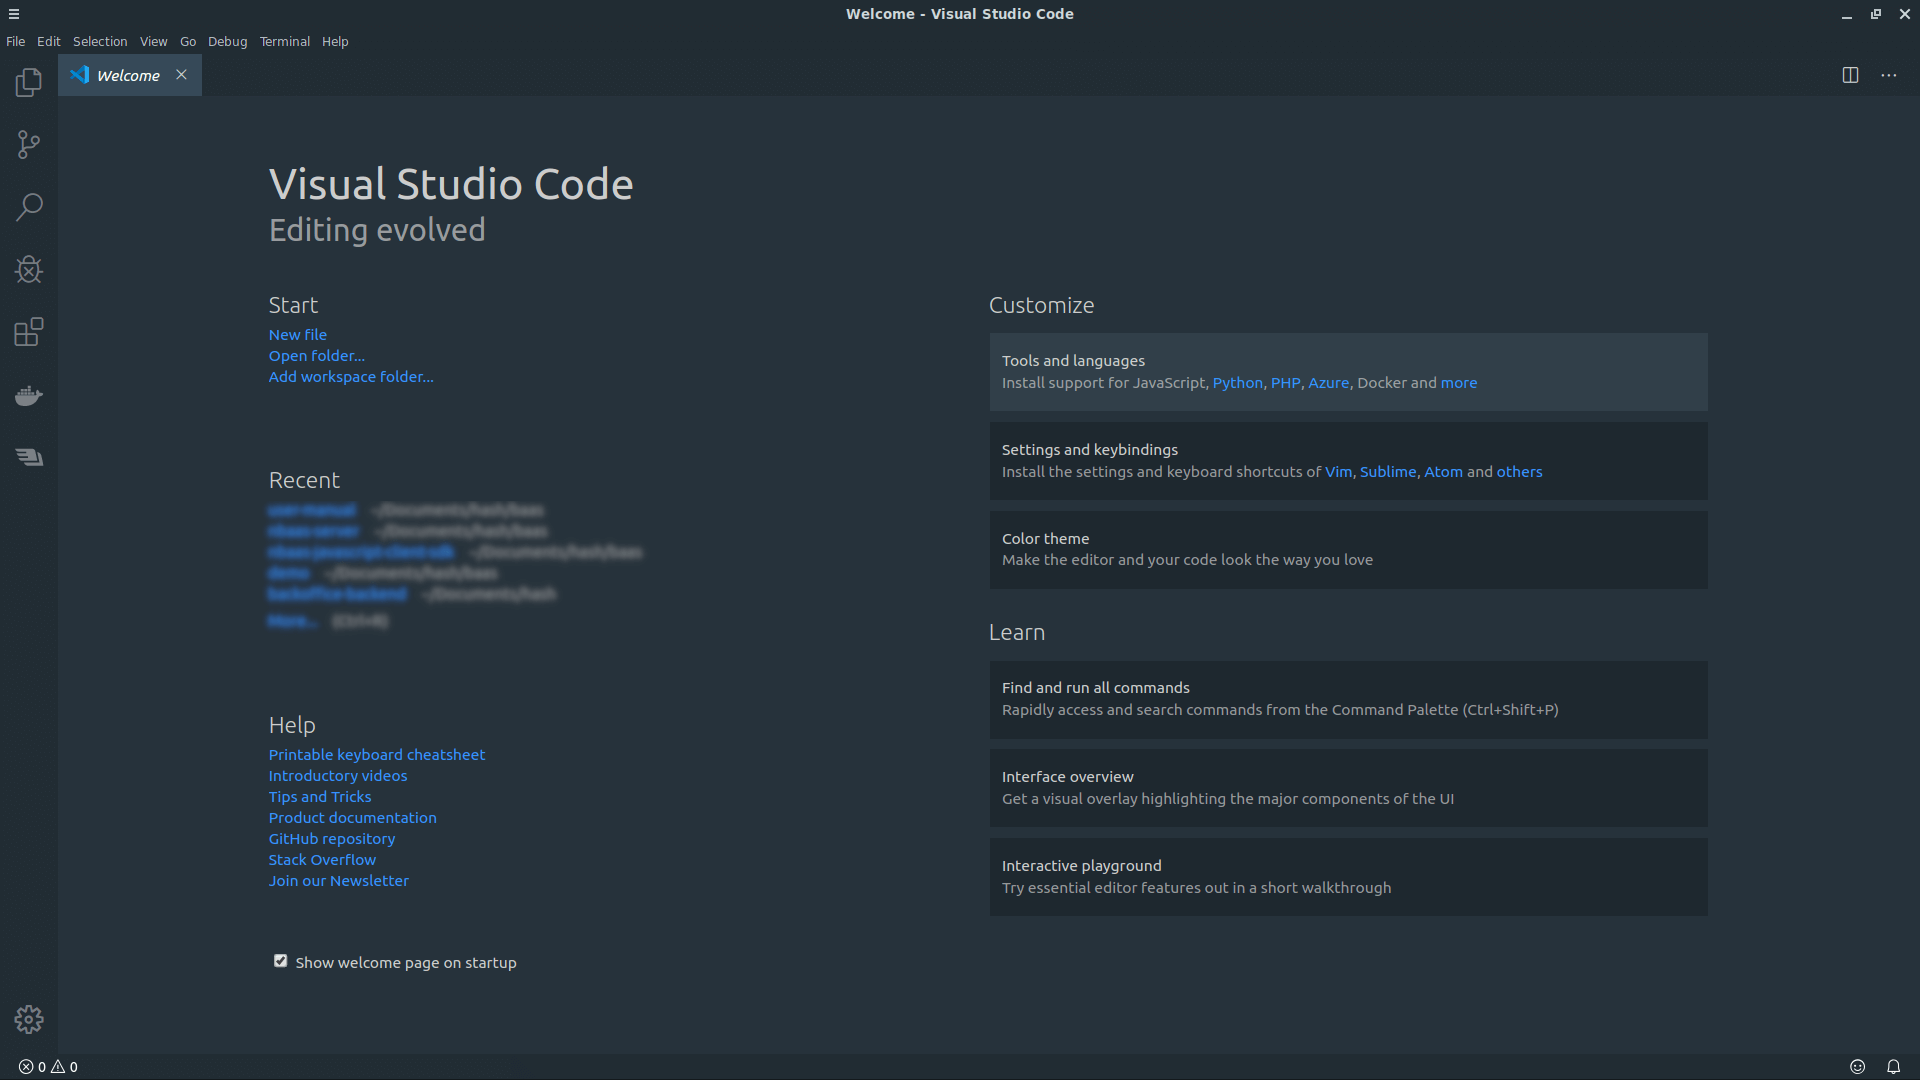Uncheck Show welcome page on startup
Image resolution: width=1920 pixels, height=1080 pixels.
point(281,961)
